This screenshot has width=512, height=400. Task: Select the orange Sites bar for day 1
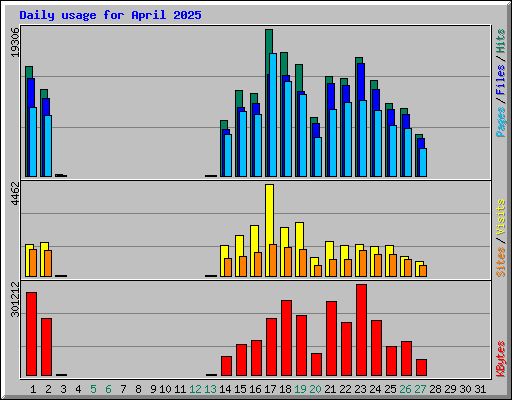tap(33, 263)
